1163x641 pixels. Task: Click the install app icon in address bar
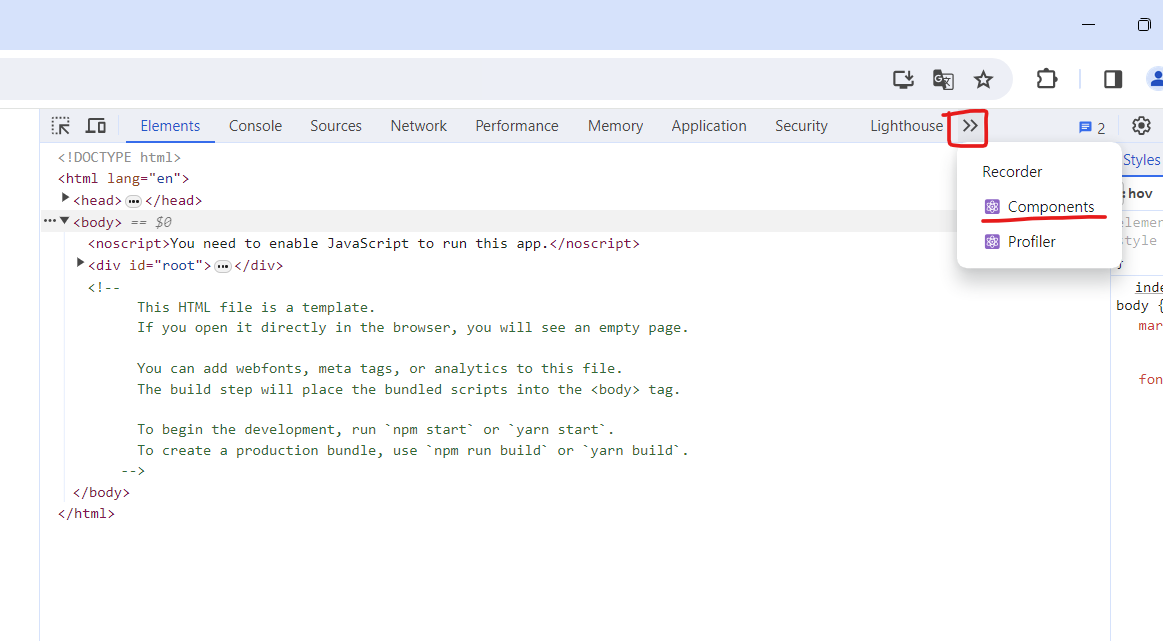(x=903, y=79)
